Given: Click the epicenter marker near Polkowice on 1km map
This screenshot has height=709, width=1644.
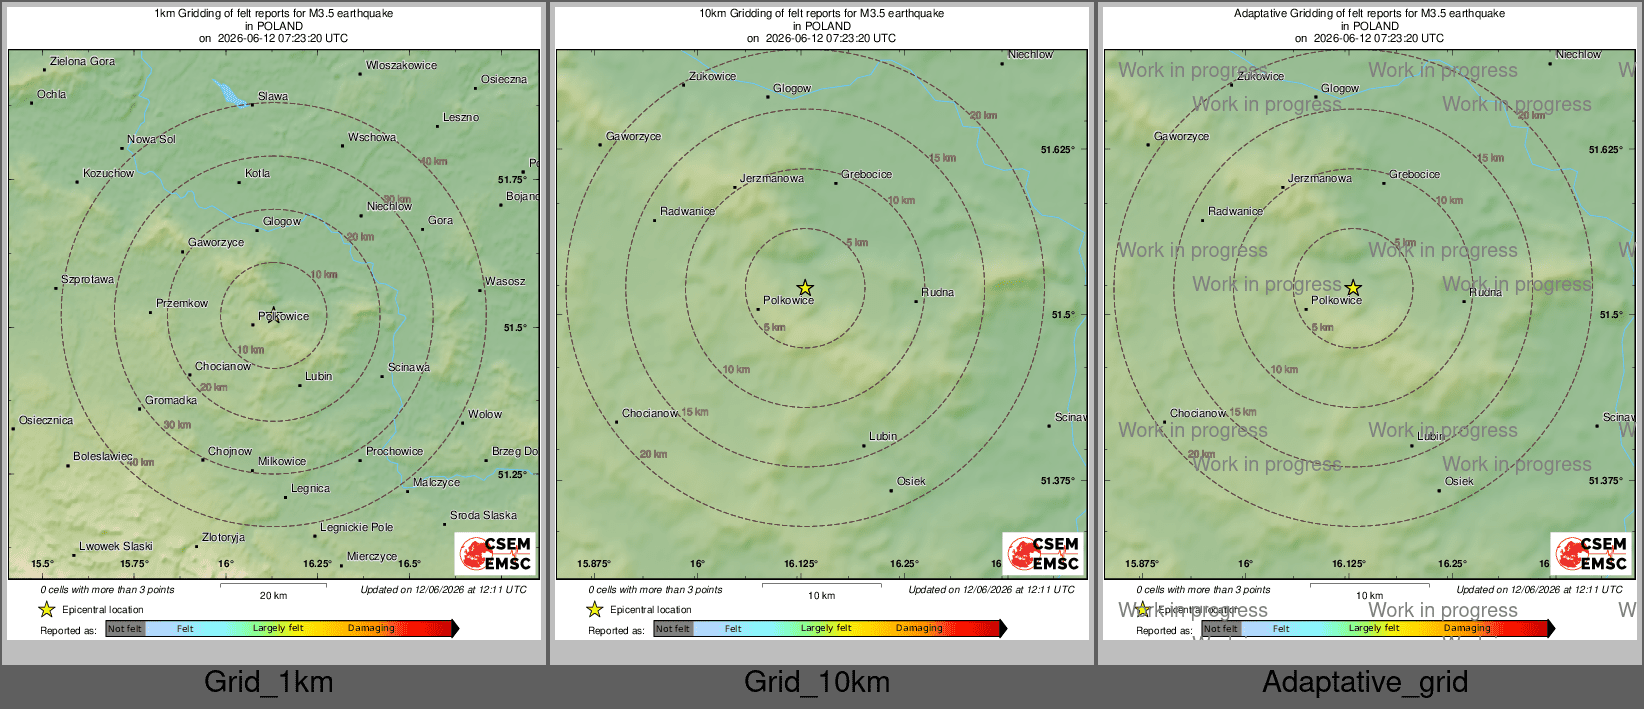Looking at the screenshot, I should pyautogui.click(x=274, y=314).
